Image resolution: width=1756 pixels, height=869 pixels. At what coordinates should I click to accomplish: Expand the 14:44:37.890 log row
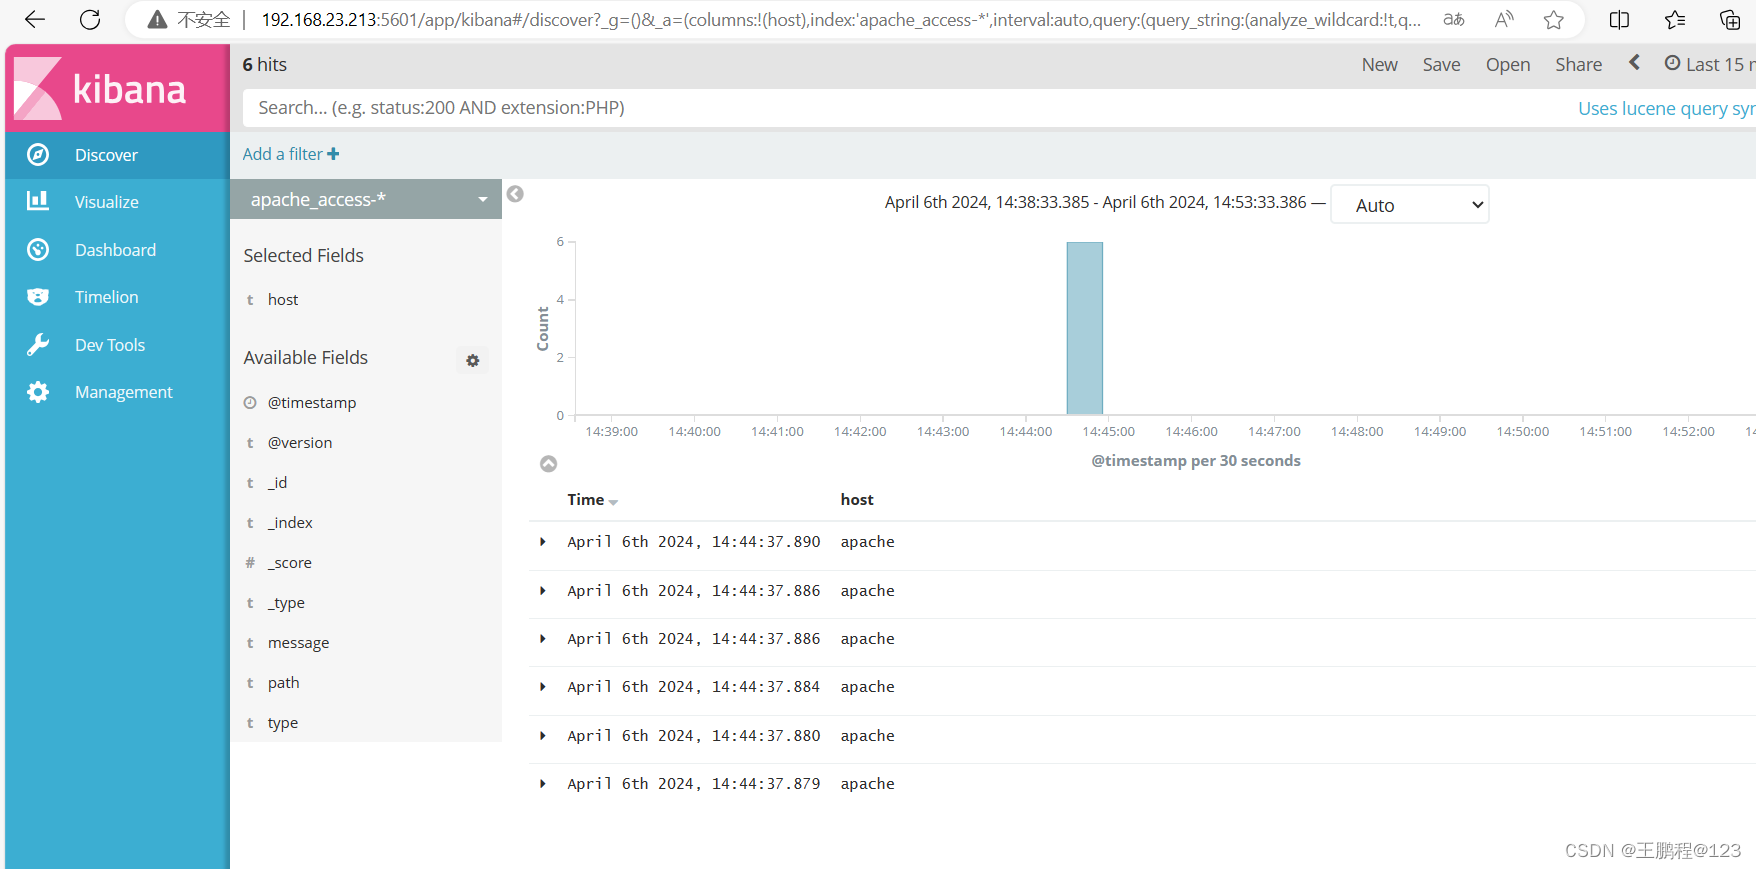click(543, 542)
